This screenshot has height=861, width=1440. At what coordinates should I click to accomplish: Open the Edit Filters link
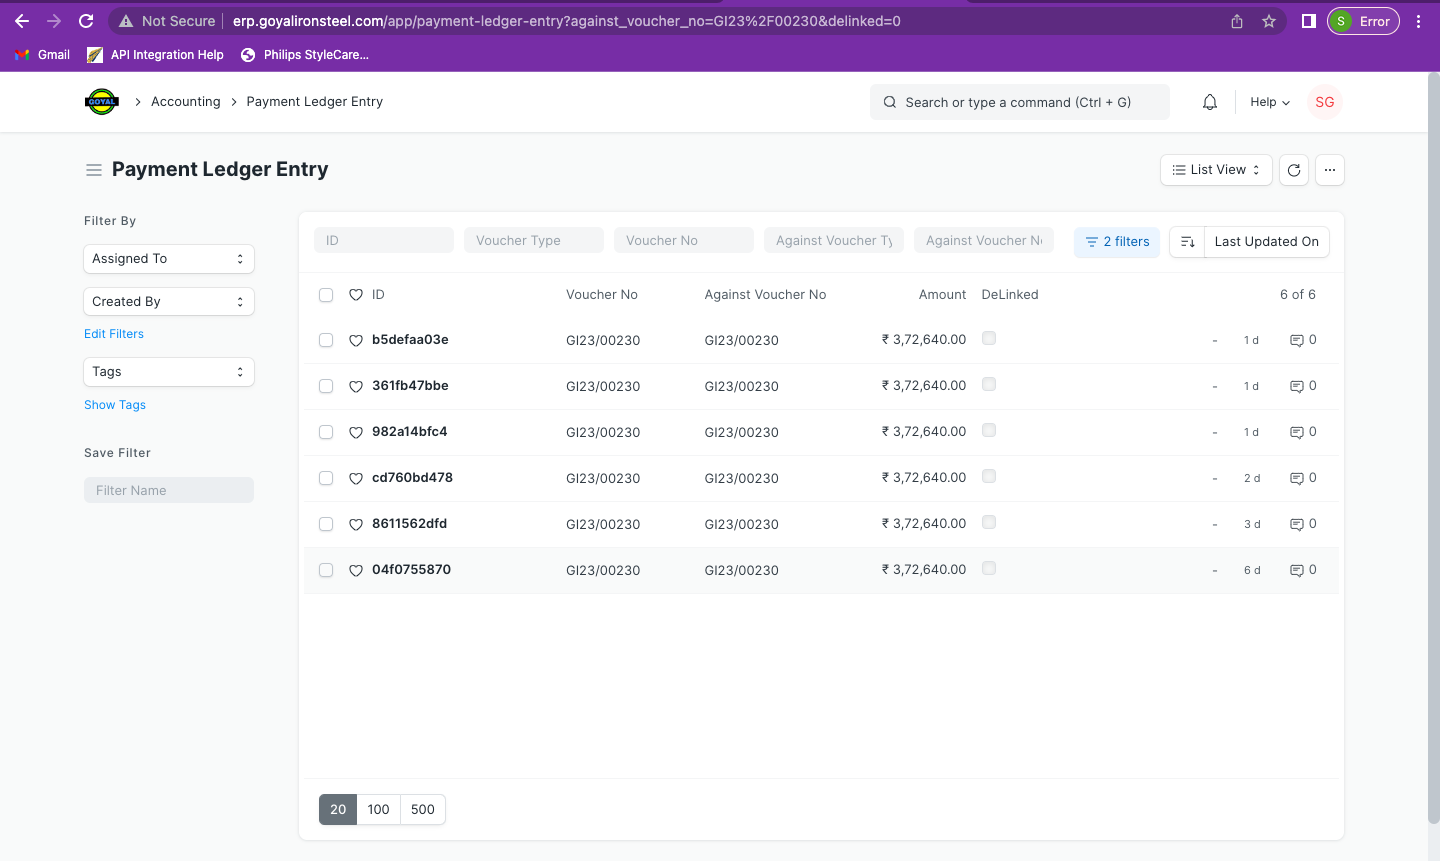113,333
